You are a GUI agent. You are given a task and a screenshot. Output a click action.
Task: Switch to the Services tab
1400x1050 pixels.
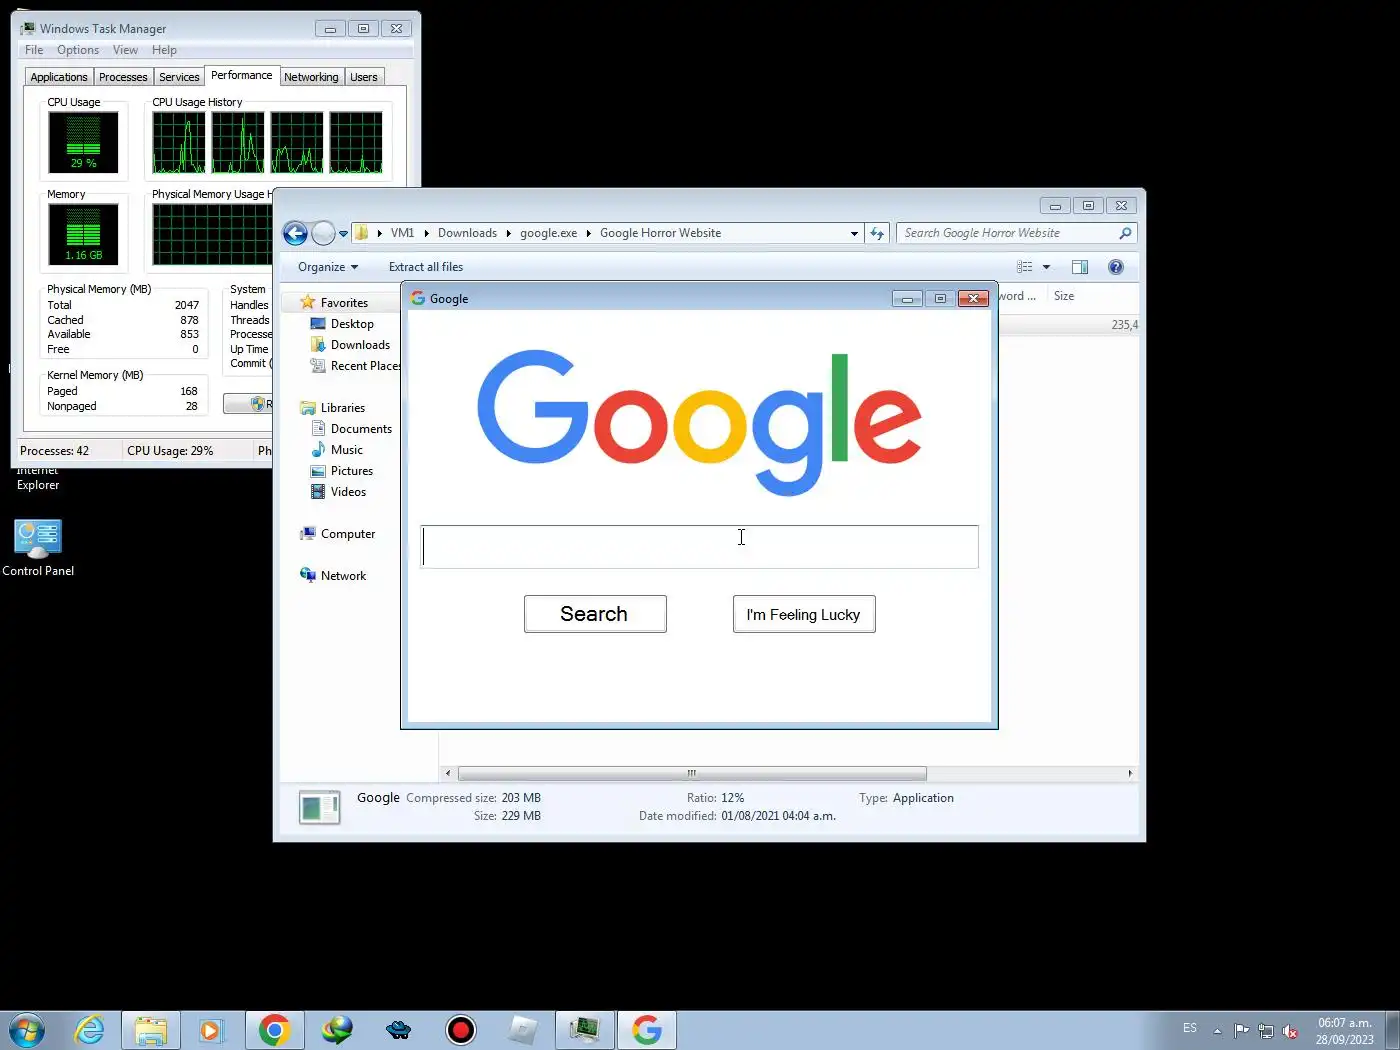tap(179, 77)
